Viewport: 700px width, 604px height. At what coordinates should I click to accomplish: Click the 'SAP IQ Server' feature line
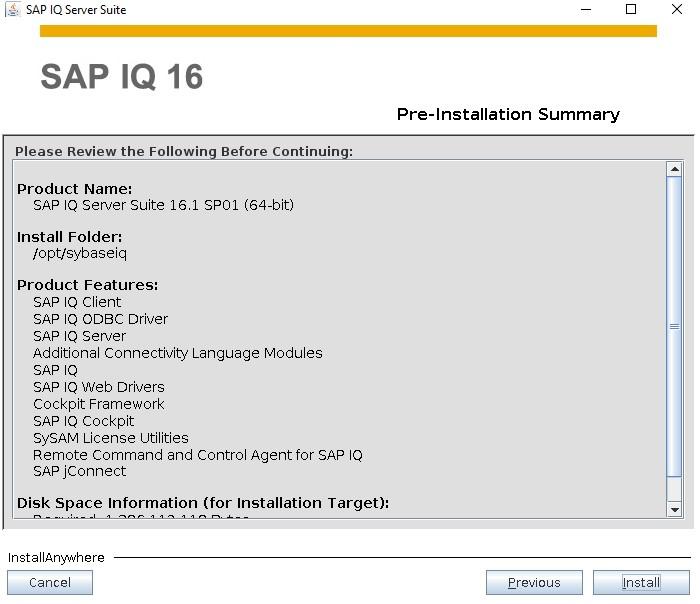pyautogui.click(x=79, y=336)
